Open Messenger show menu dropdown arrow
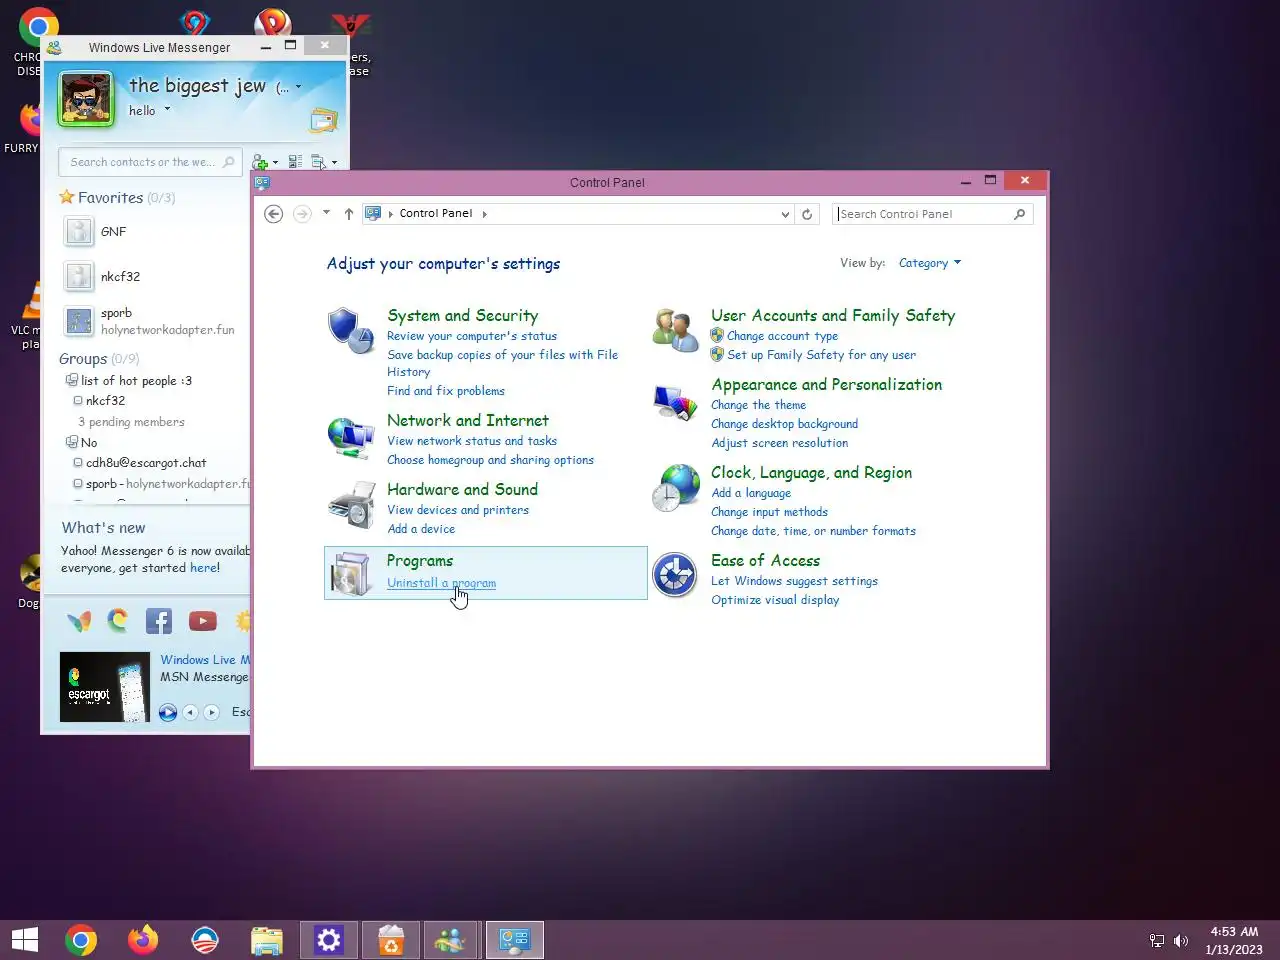1280x960 pixels. click(x=334, y=162)
